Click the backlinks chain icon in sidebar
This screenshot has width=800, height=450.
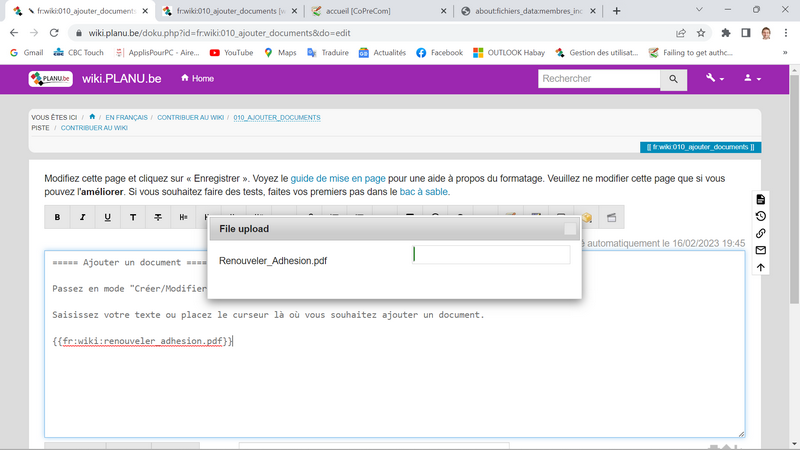point(761,233)
